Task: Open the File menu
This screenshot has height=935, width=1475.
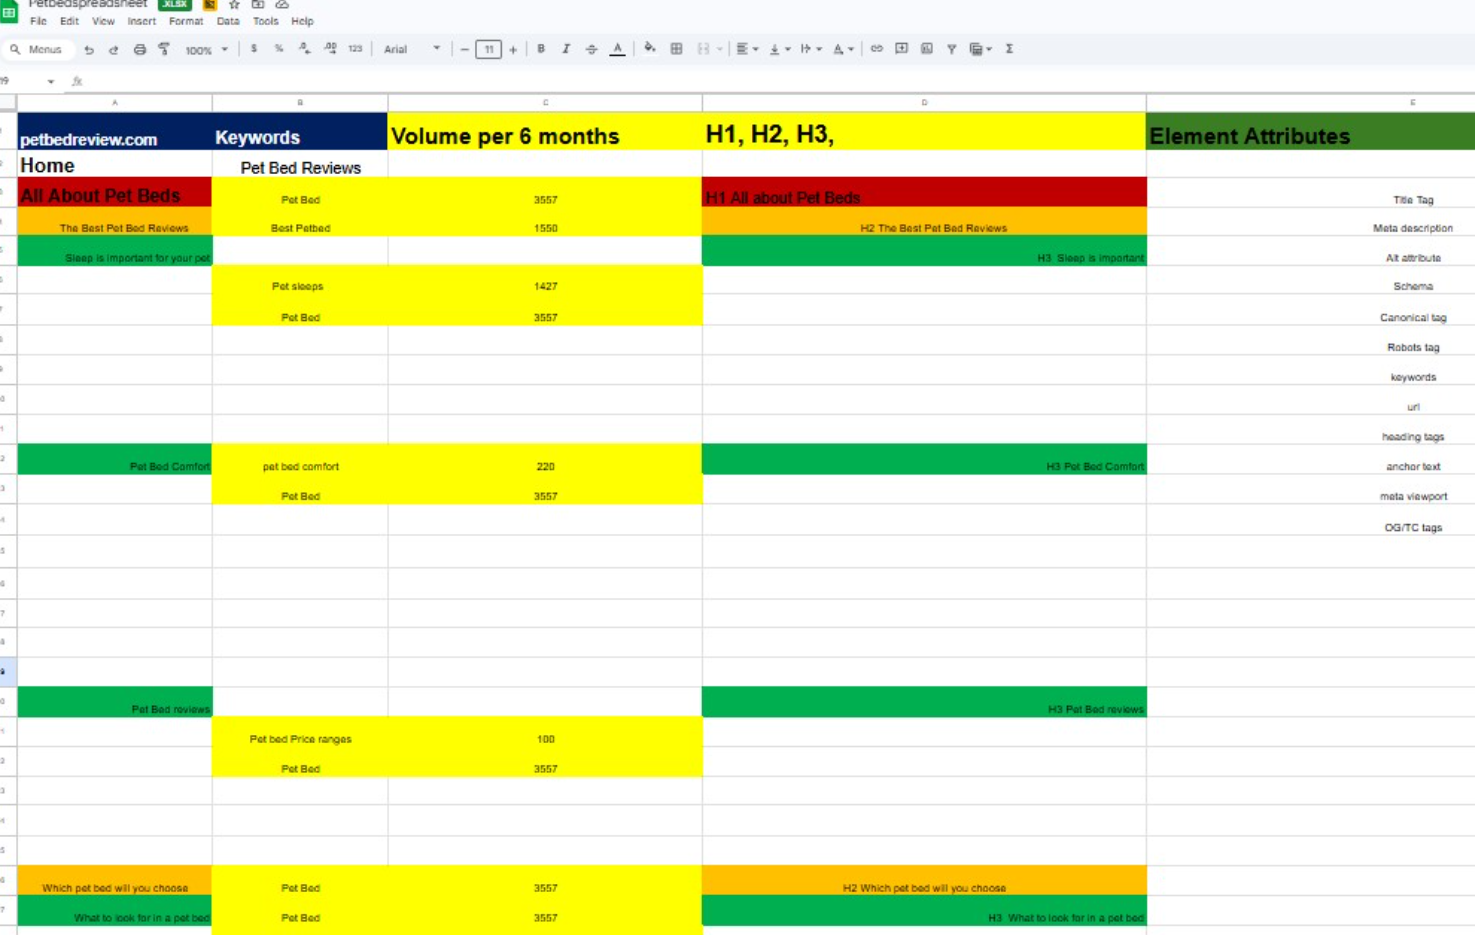Action: (38, 21)
